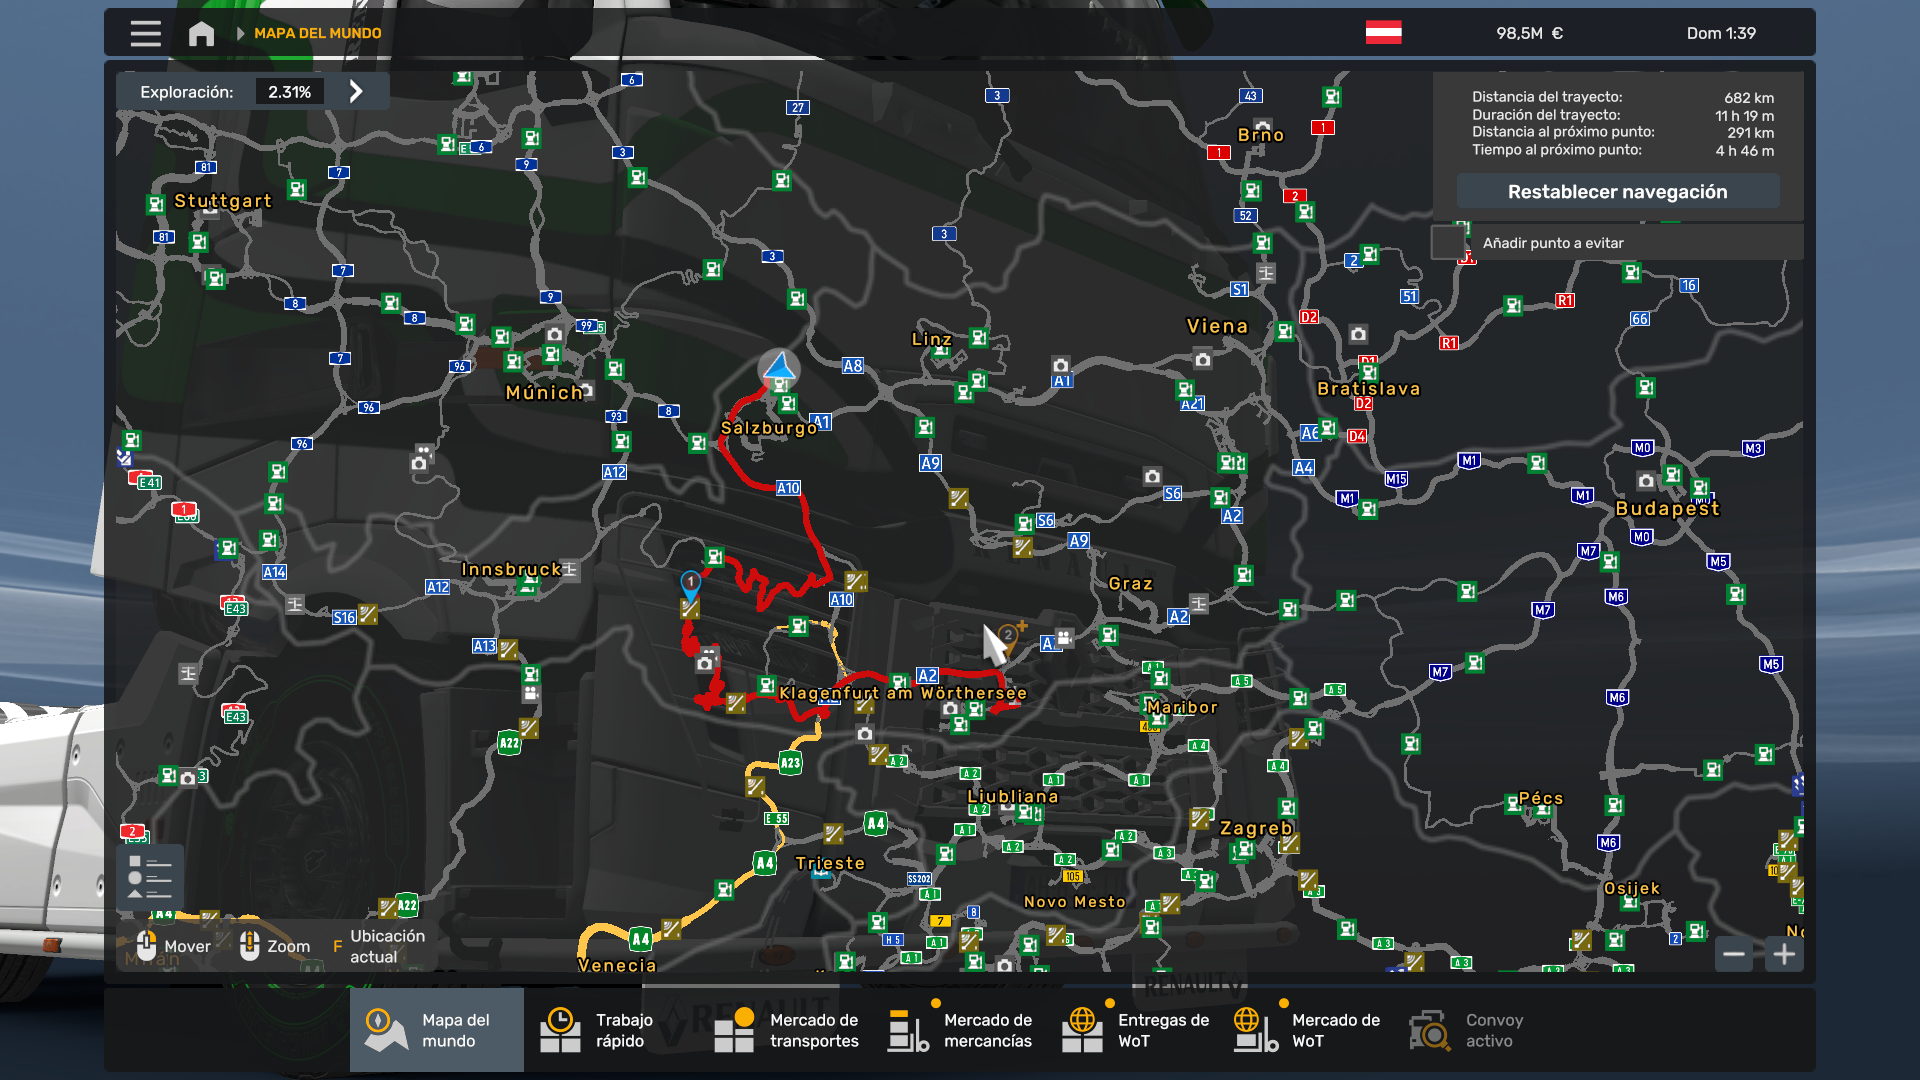Click the 98,5M € balance
Viewport: 1920px width, 1080px height.
click(x=1529, y=33)
